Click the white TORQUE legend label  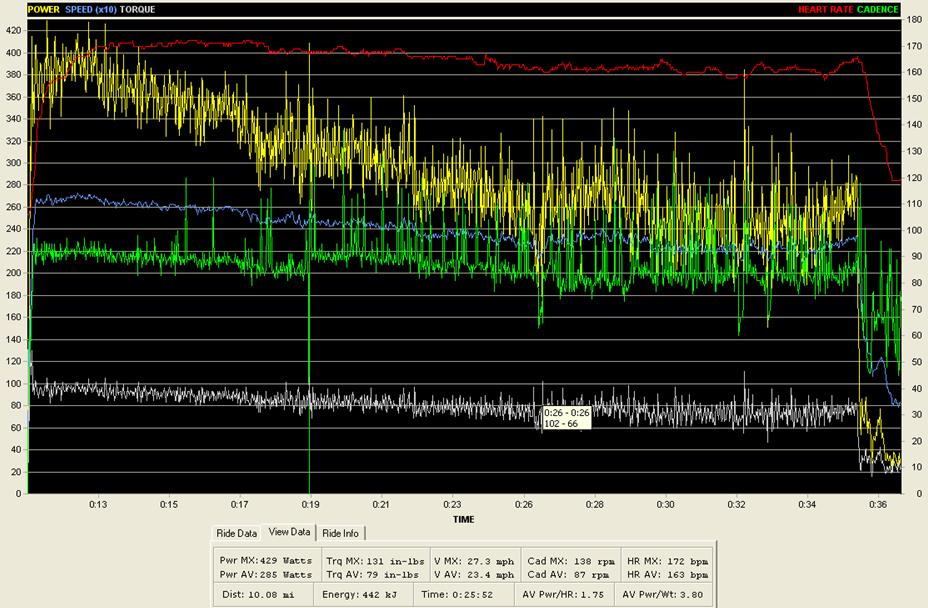tap(137, 9)
